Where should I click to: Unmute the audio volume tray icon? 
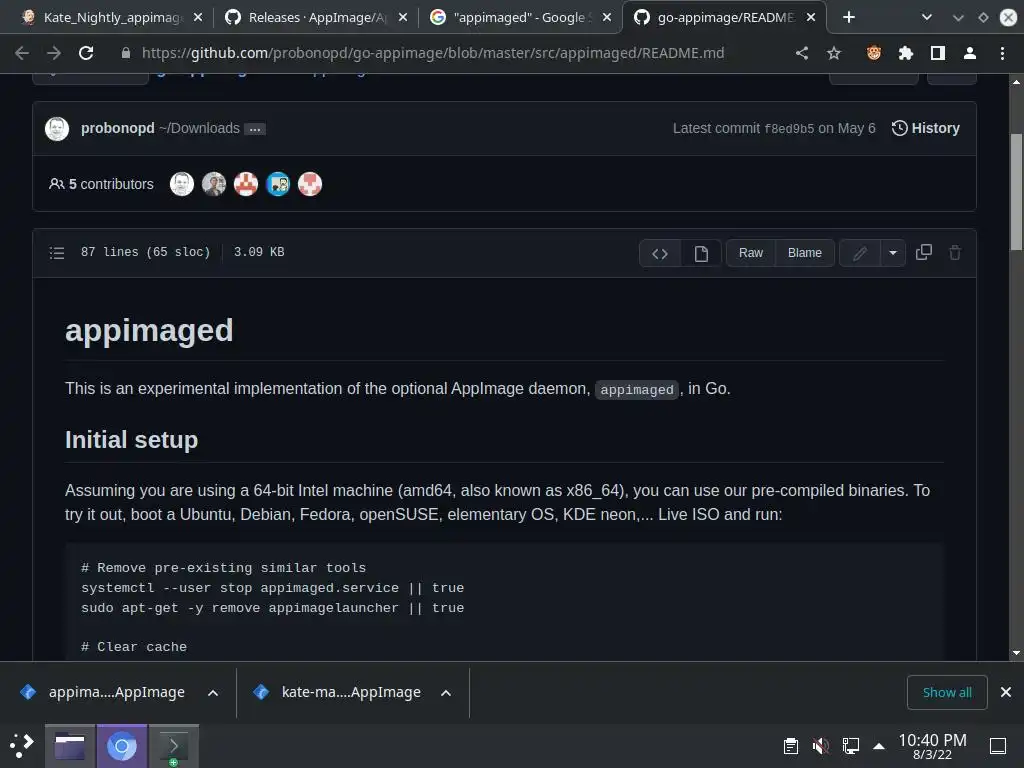pyautogui.click(x=820, y=746)
